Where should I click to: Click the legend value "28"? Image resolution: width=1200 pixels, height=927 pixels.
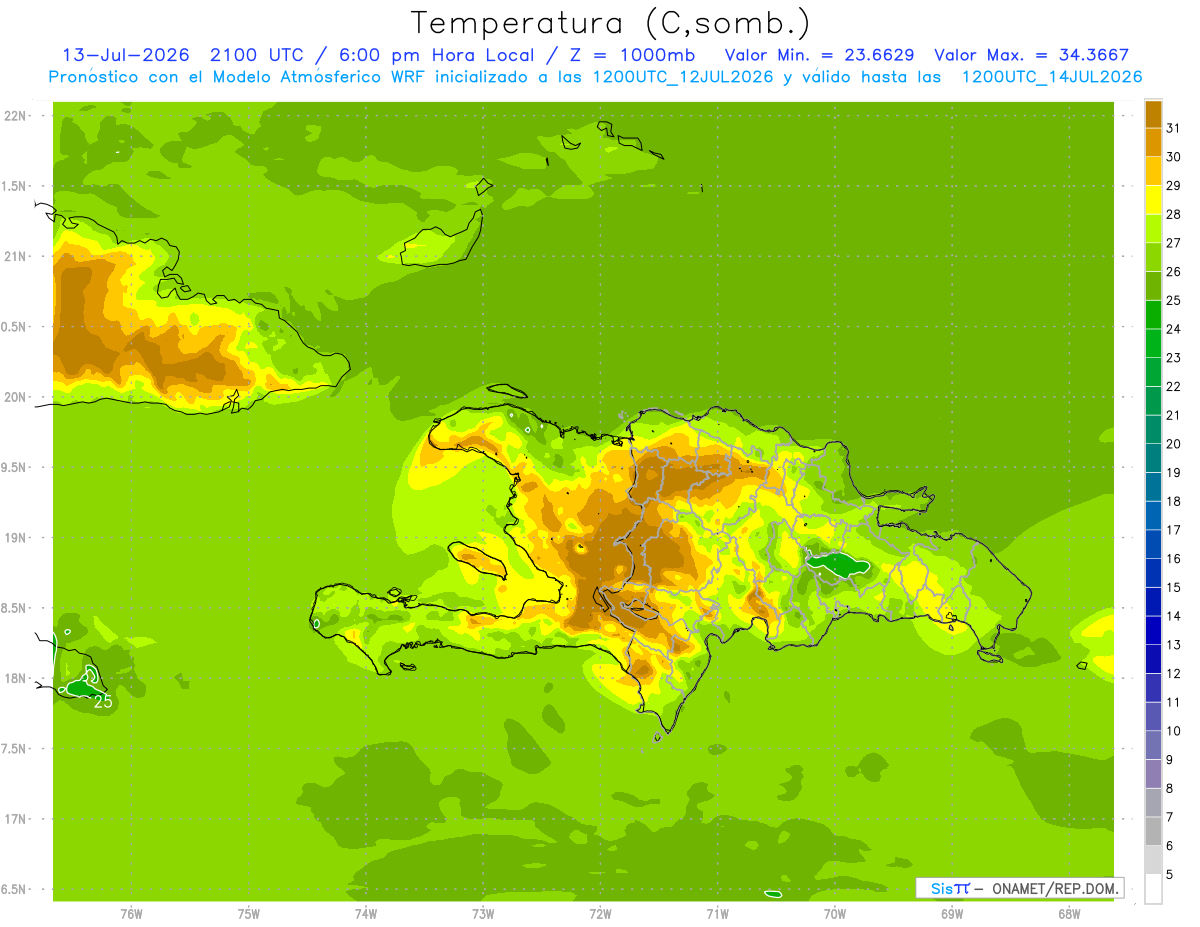pos(1173,214)
